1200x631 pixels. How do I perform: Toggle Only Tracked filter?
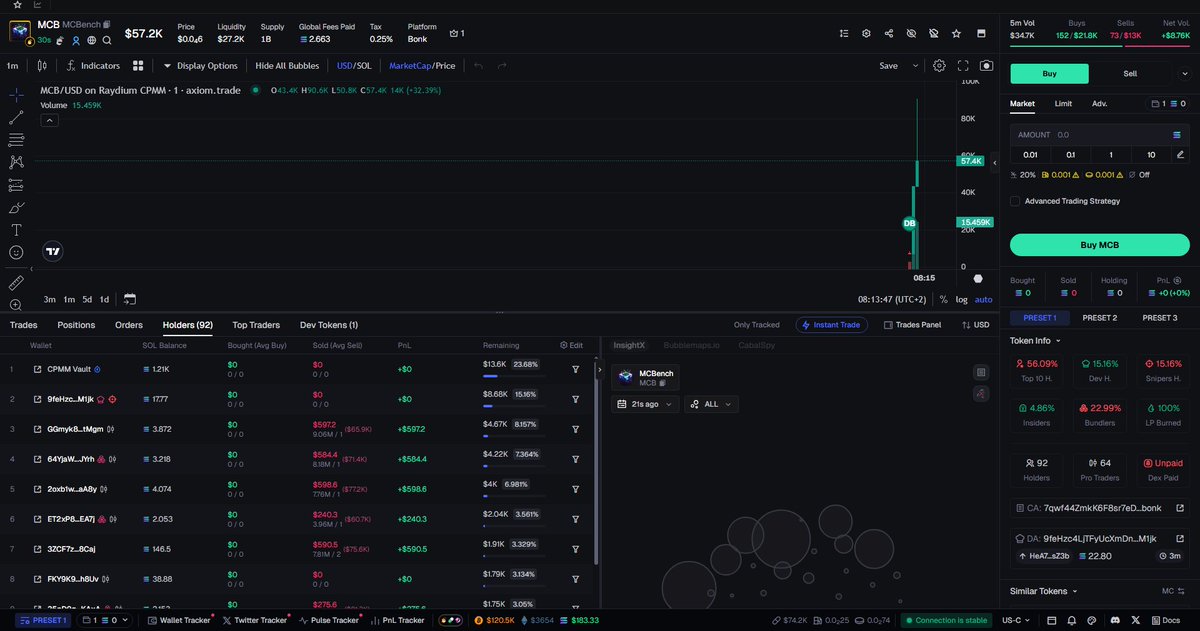756,325
